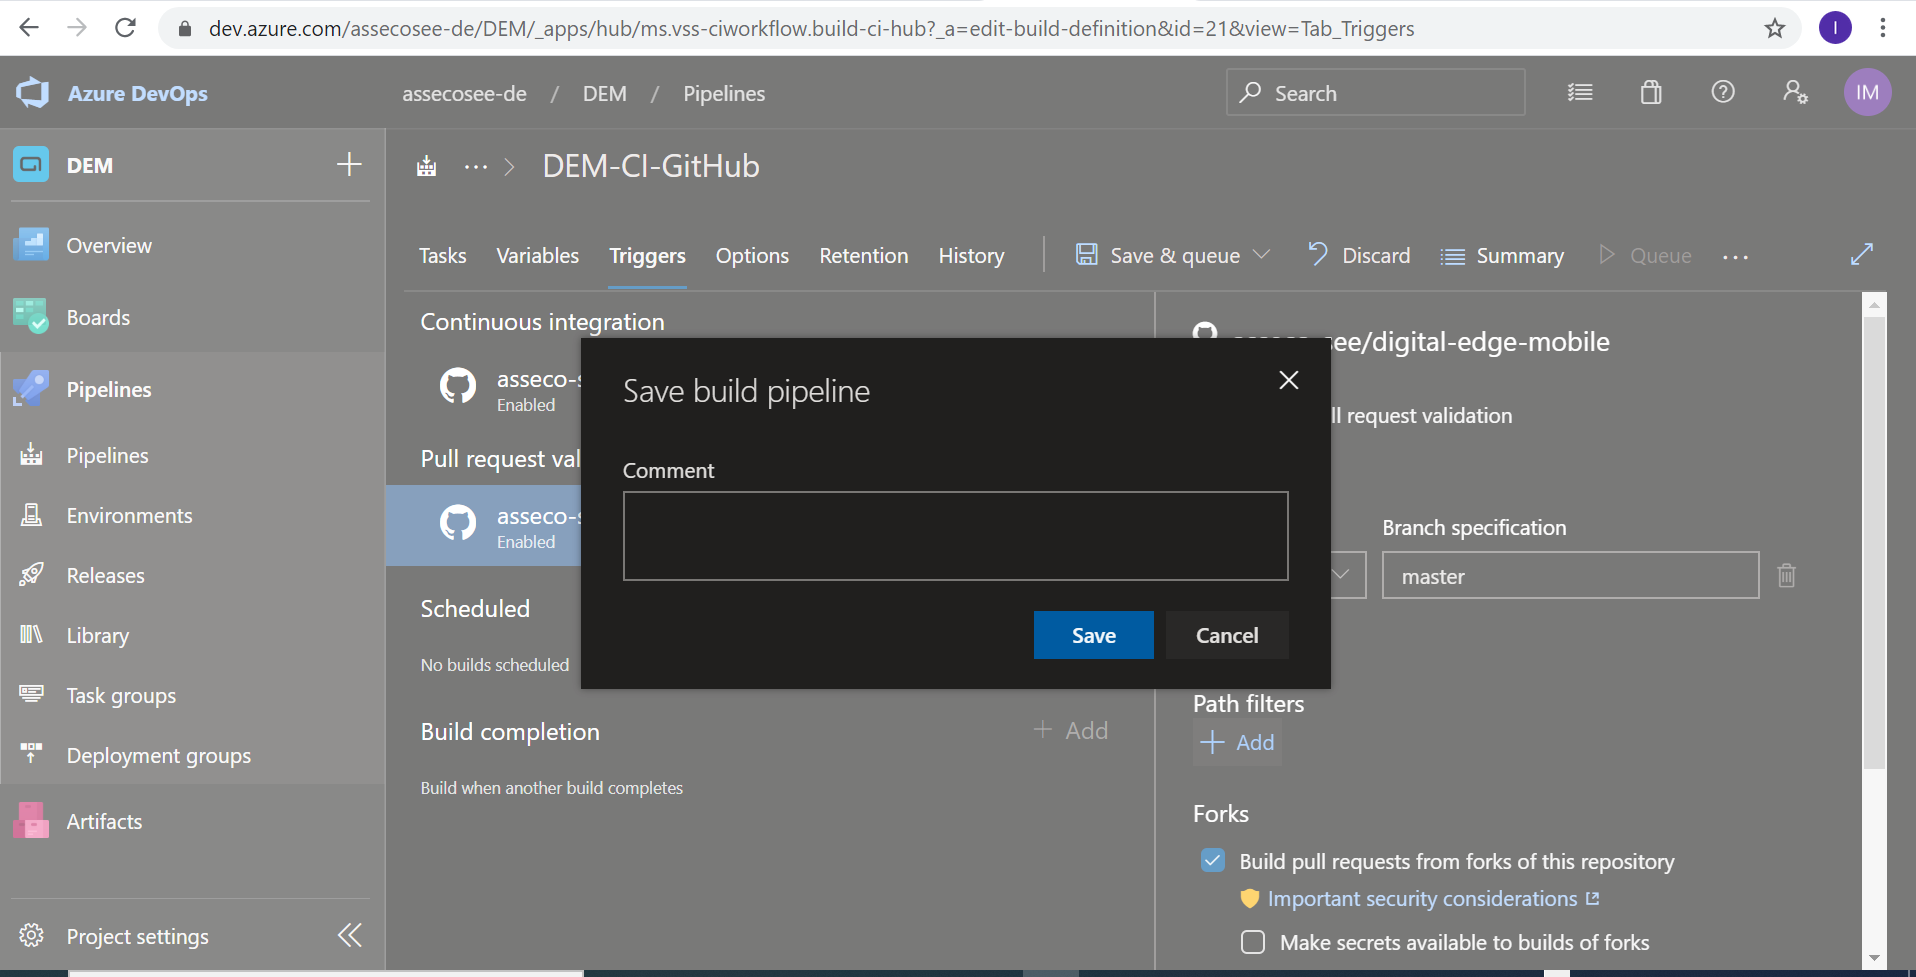Click the Pipelines breadcrumb link
The height and width of the screenshot is (977, 1916).
[x=724, y=93]
